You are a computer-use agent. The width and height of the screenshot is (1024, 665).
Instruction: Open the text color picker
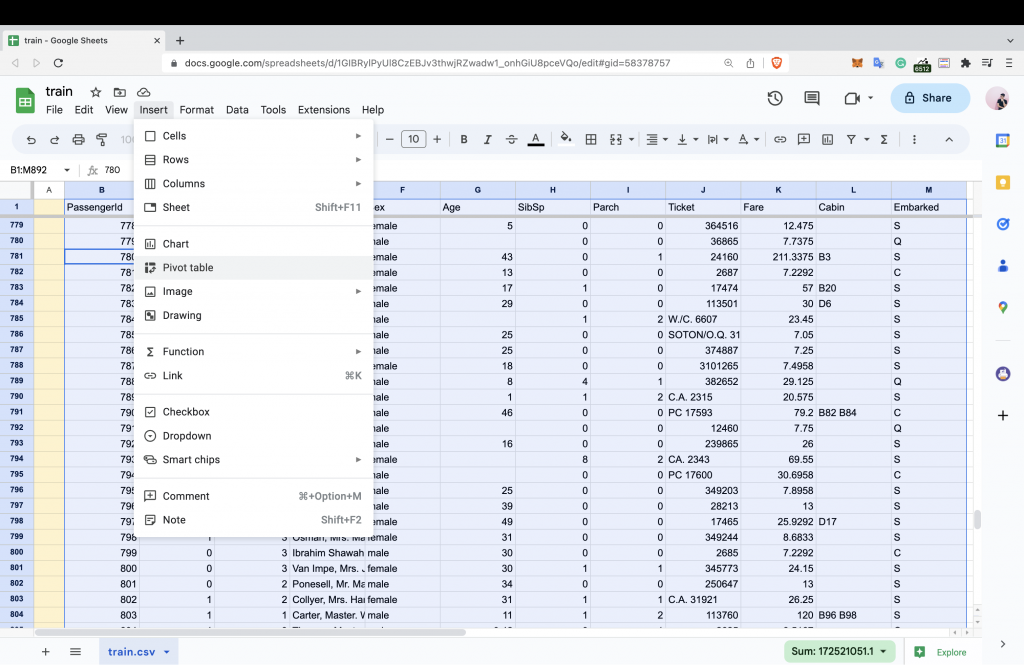pyautogui.click(x=536, y=139)
